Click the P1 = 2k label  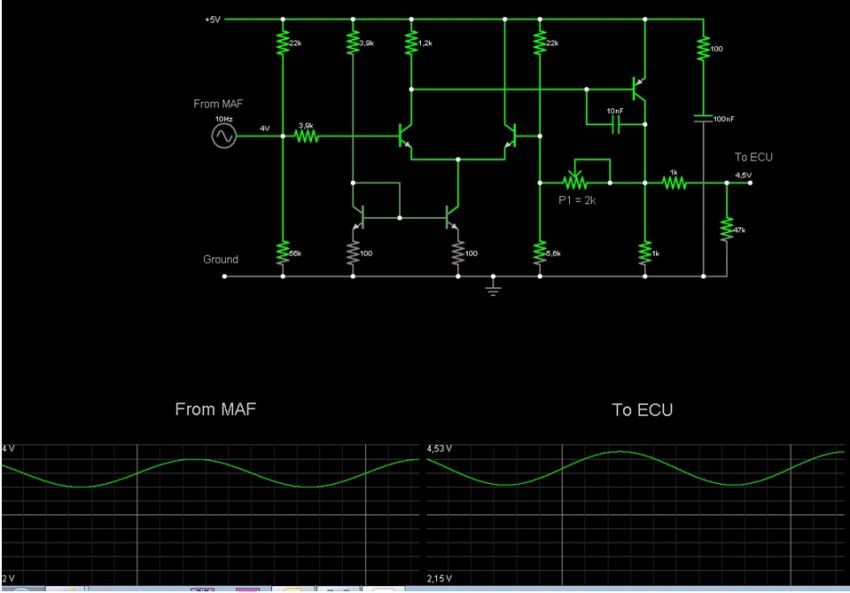(577, 200)
